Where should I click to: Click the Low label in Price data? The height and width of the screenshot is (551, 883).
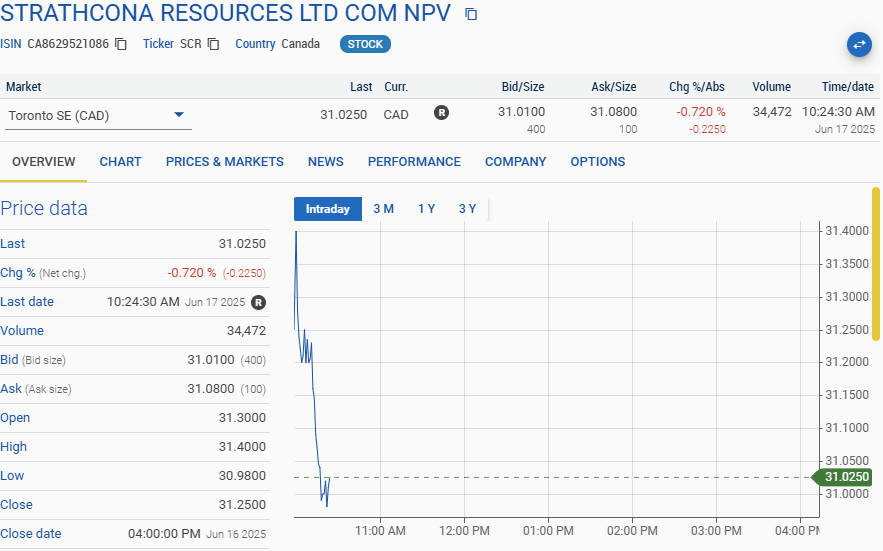click(x=12, y=476)
